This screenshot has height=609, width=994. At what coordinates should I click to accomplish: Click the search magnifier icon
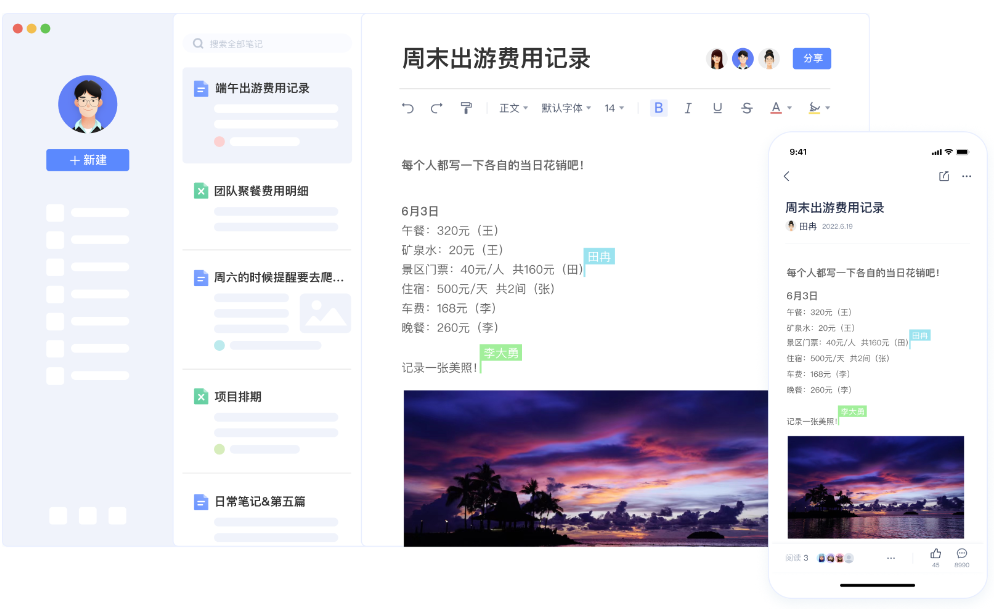tap(198, 44)
